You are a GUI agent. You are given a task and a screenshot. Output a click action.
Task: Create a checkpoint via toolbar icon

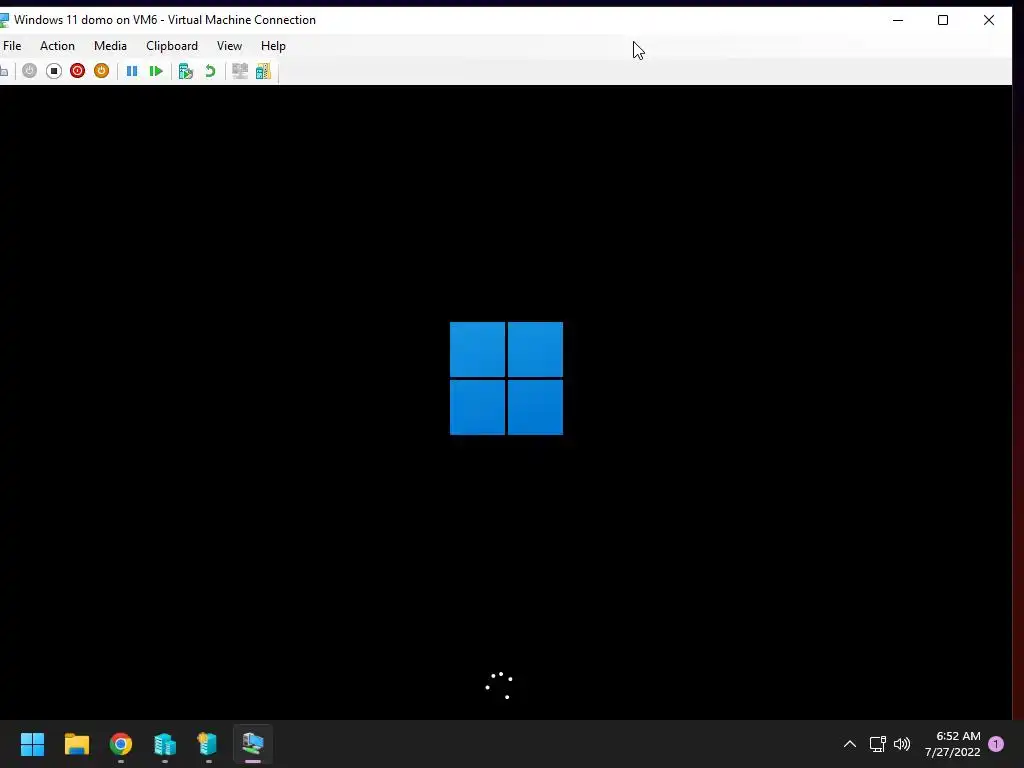click(x=185, y=71)
